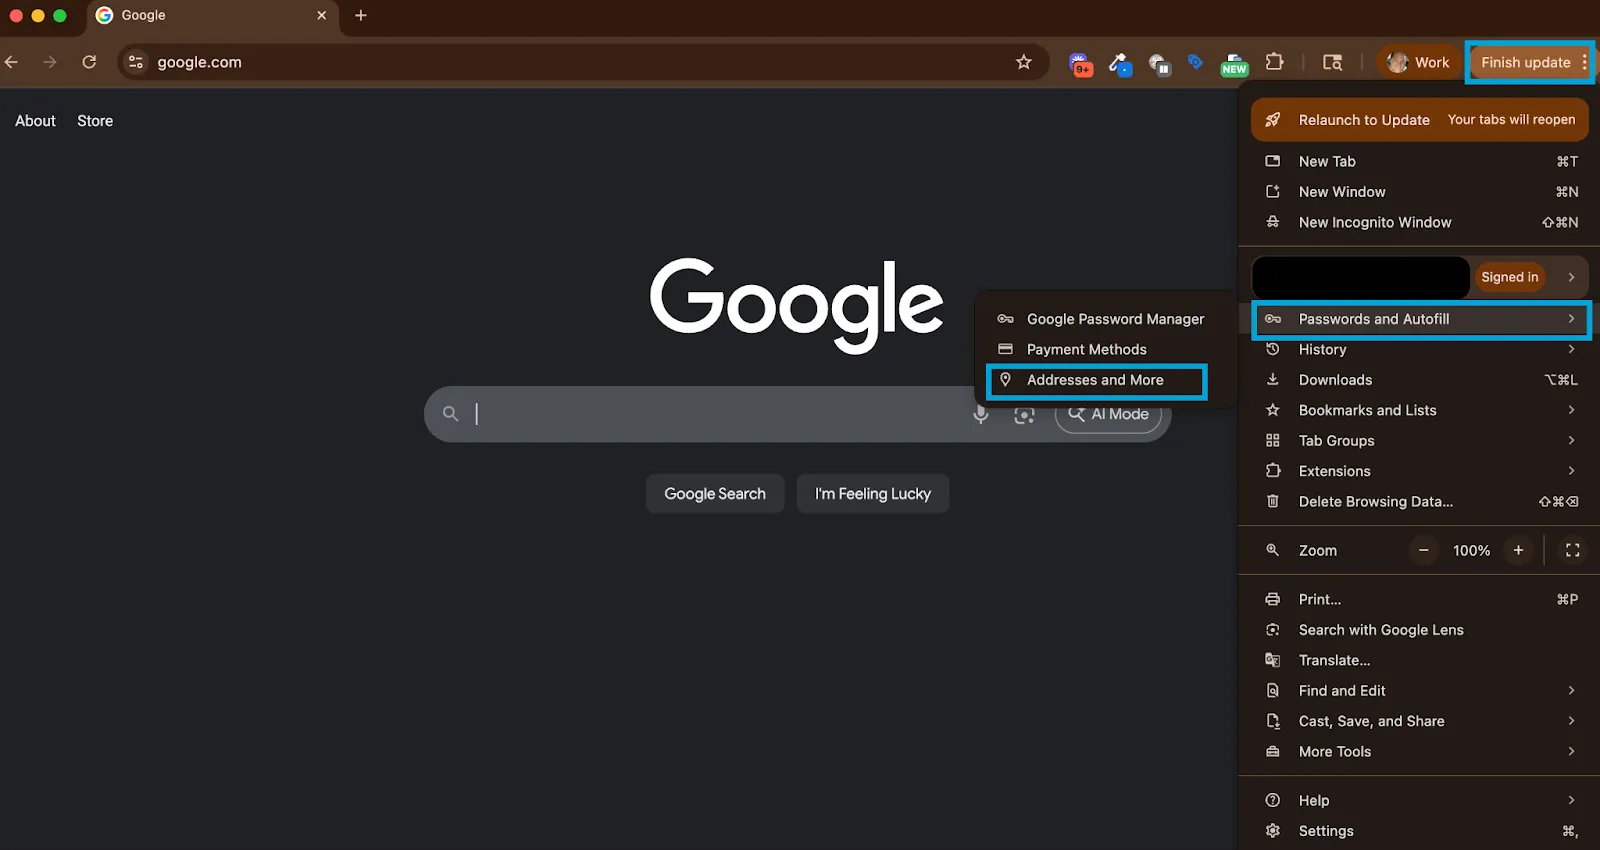Expand More Tools submenu
The height and width of the screenshot is (850, 1600).
(1420, 752)
